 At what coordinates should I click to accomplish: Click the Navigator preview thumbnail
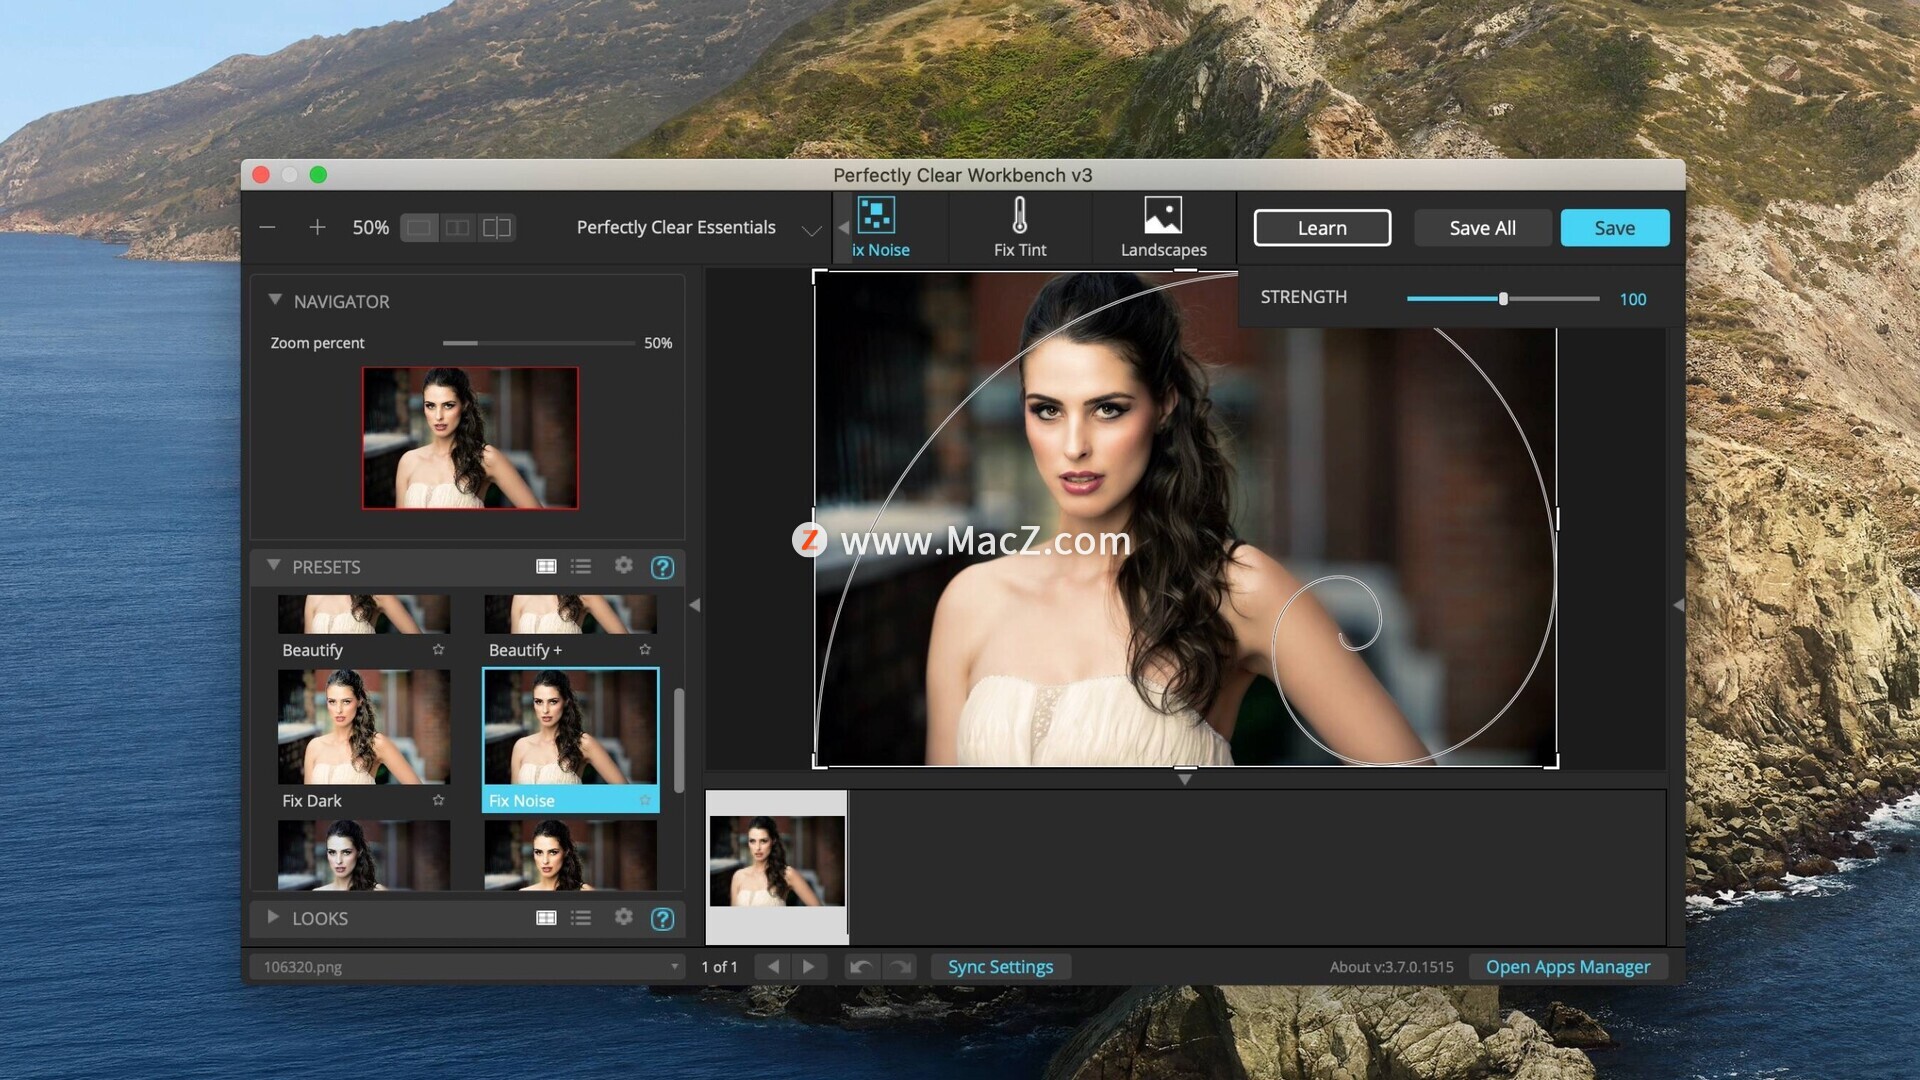(470, 438)
